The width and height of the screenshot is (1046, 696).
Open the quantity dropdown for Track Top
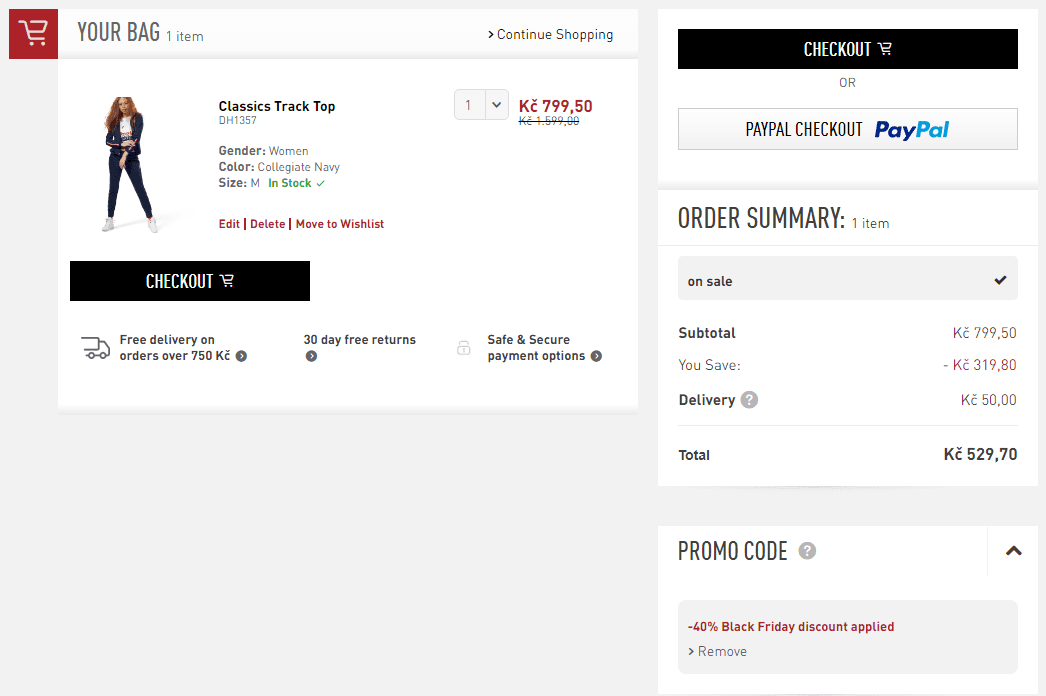tap(482, 105)
